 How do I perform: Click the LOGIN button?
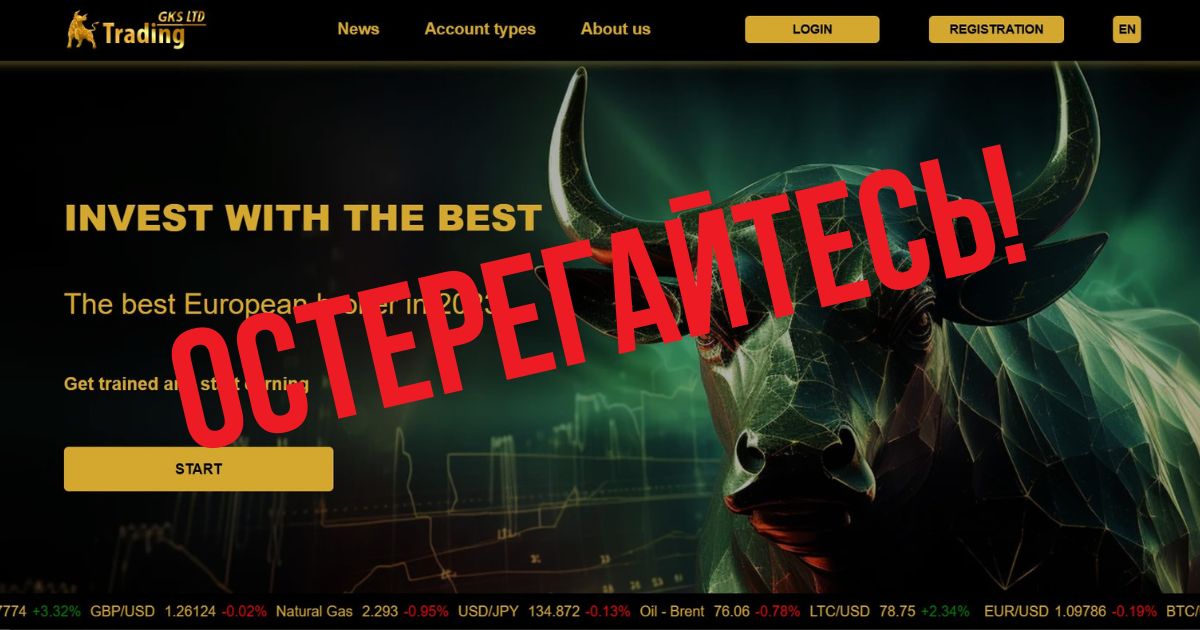click(x=812, y=29)
